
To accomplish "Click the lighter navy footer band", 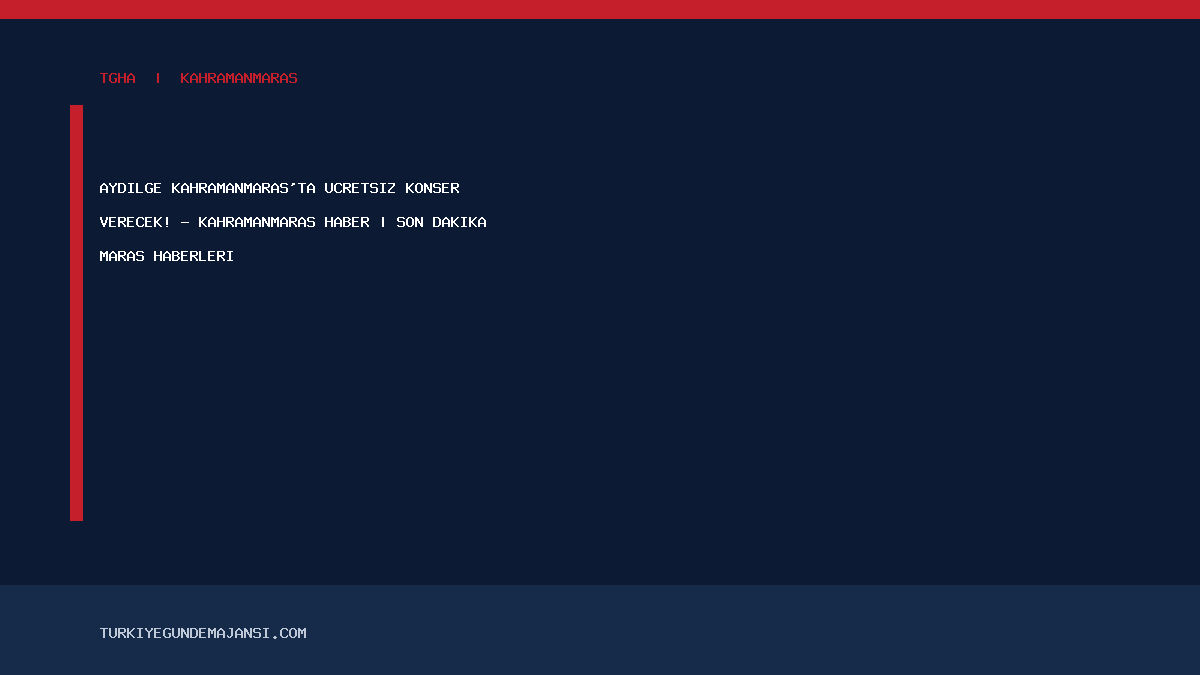I will 600,630.
